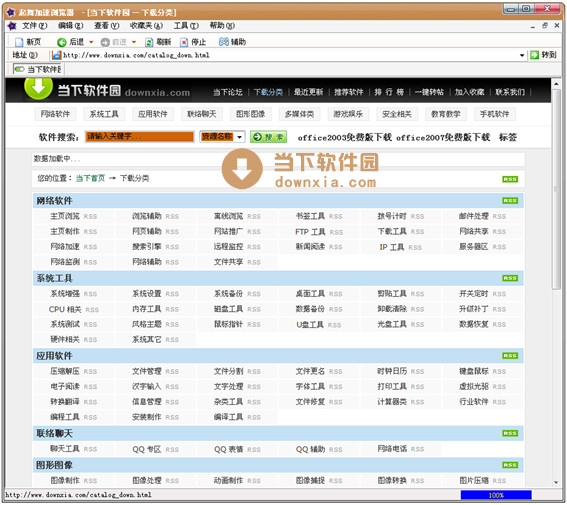Click the page icon in the address bar
The height and width of the screenshot is (505, 567).
[56, 55]
